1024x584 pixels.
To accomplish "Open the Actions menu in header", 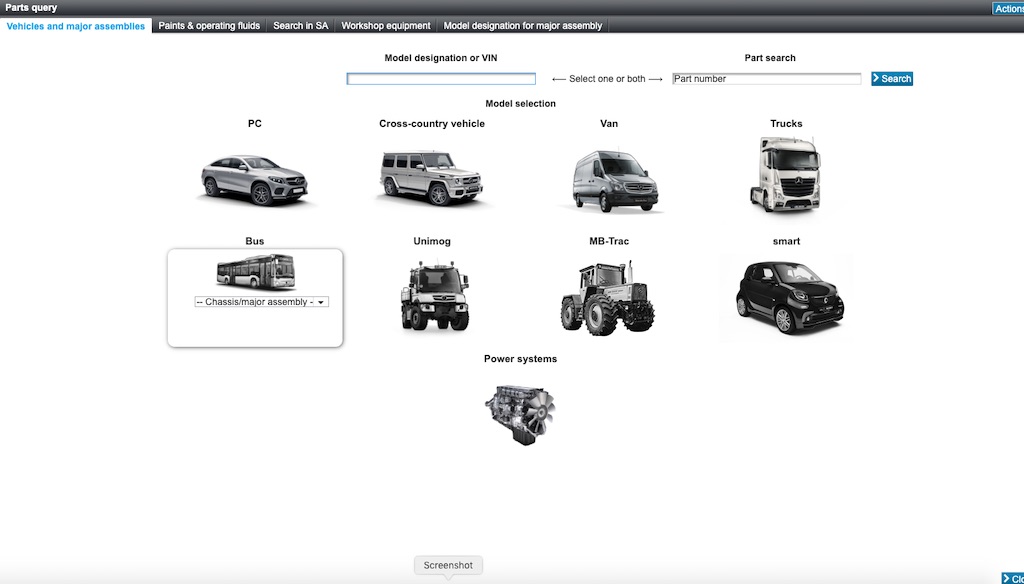I will coord(1007,9).
